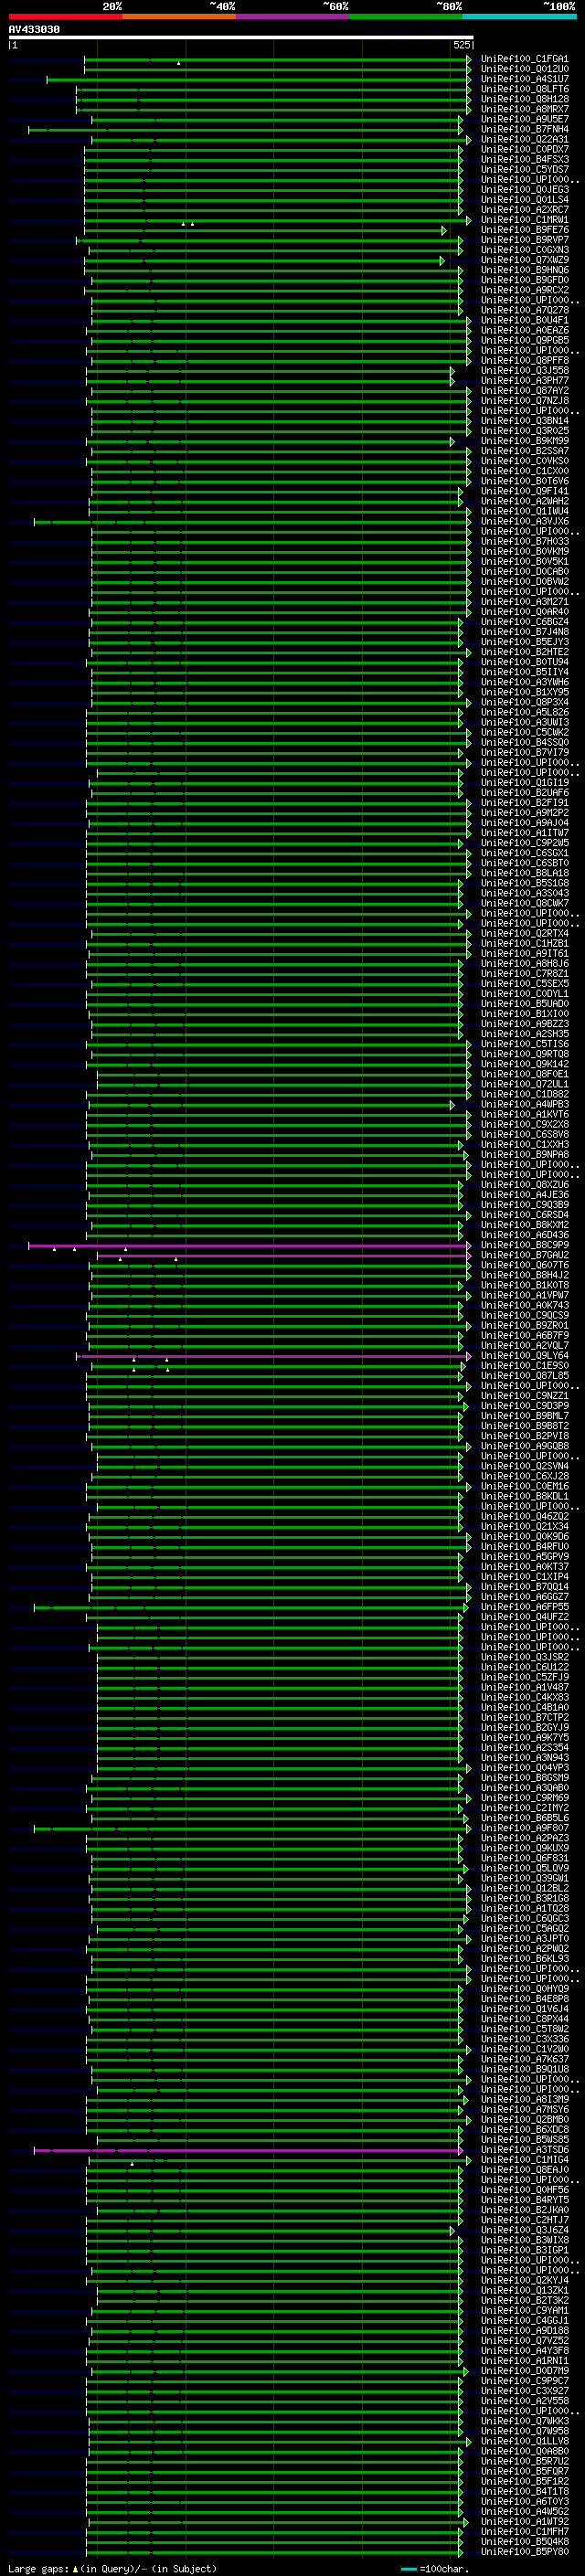Select label UniRef100_C9NZZ1
585x2576 pixels.
pyautogui.click(x=524, y=1396)
